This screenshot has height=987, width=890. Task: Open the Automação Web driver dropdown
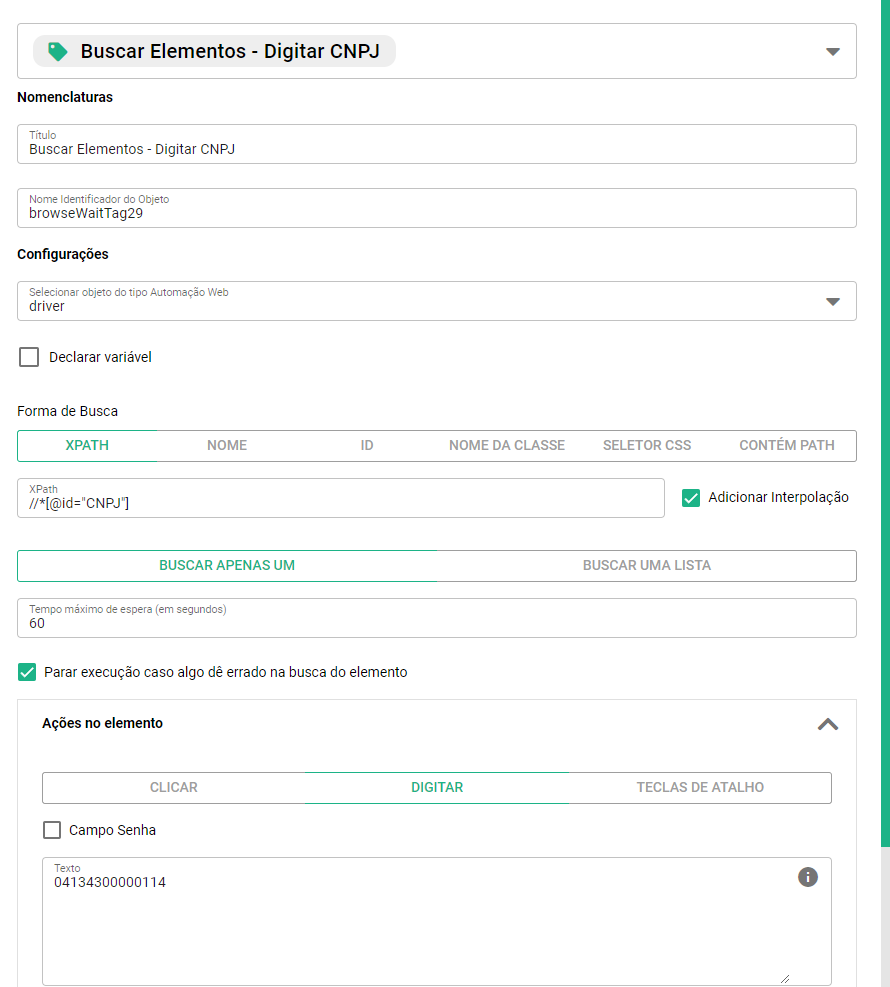pos(832,302)
